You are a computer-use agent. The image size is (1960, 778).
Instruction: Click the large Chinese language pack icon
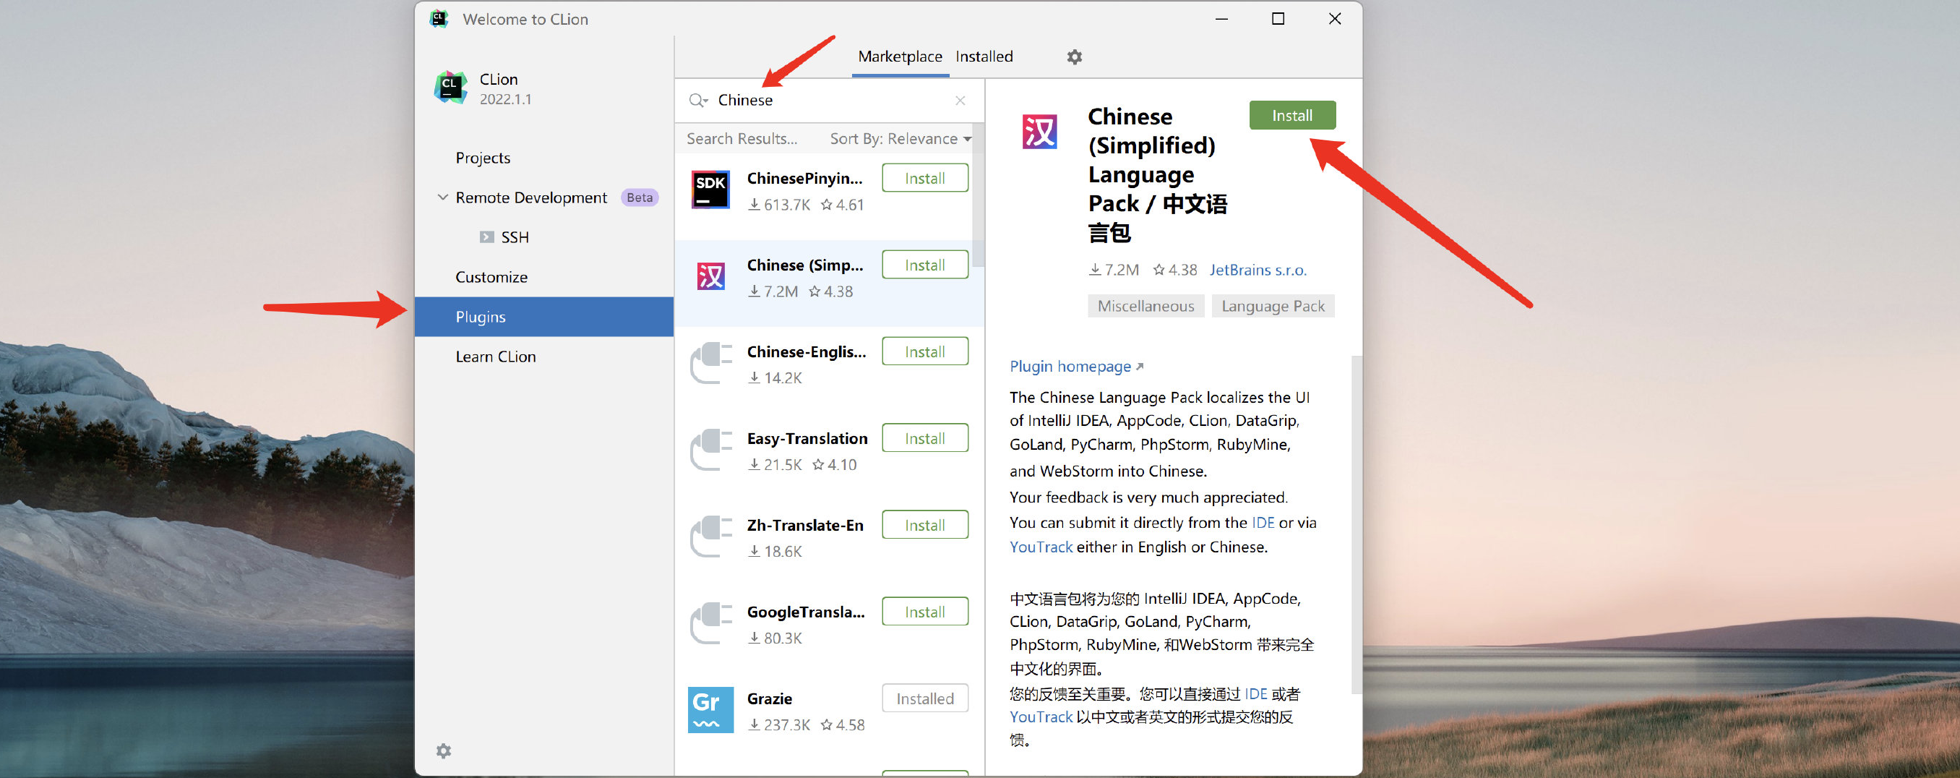(x=1040, y=131)
